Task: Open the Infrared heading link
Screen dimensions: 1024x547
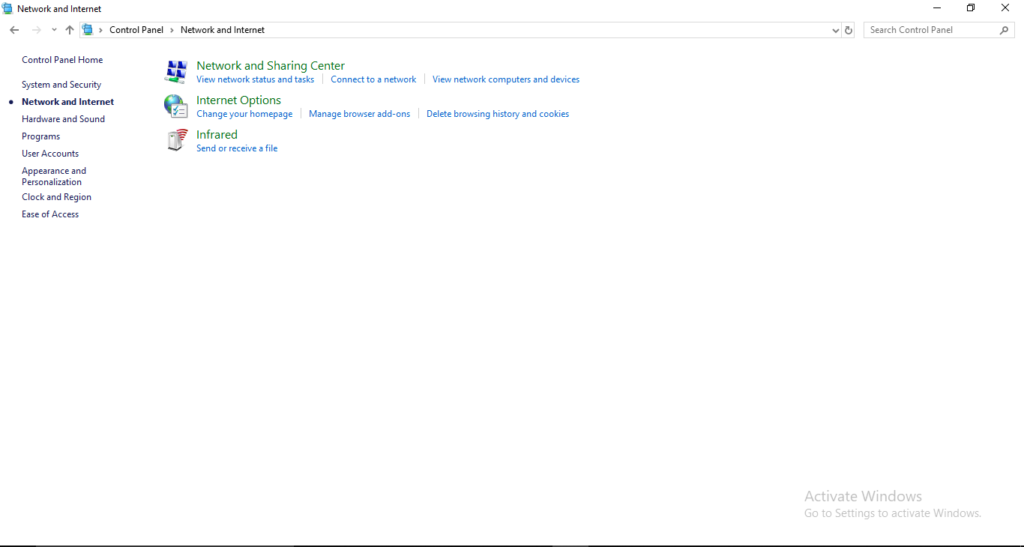Action: [217, 134]
